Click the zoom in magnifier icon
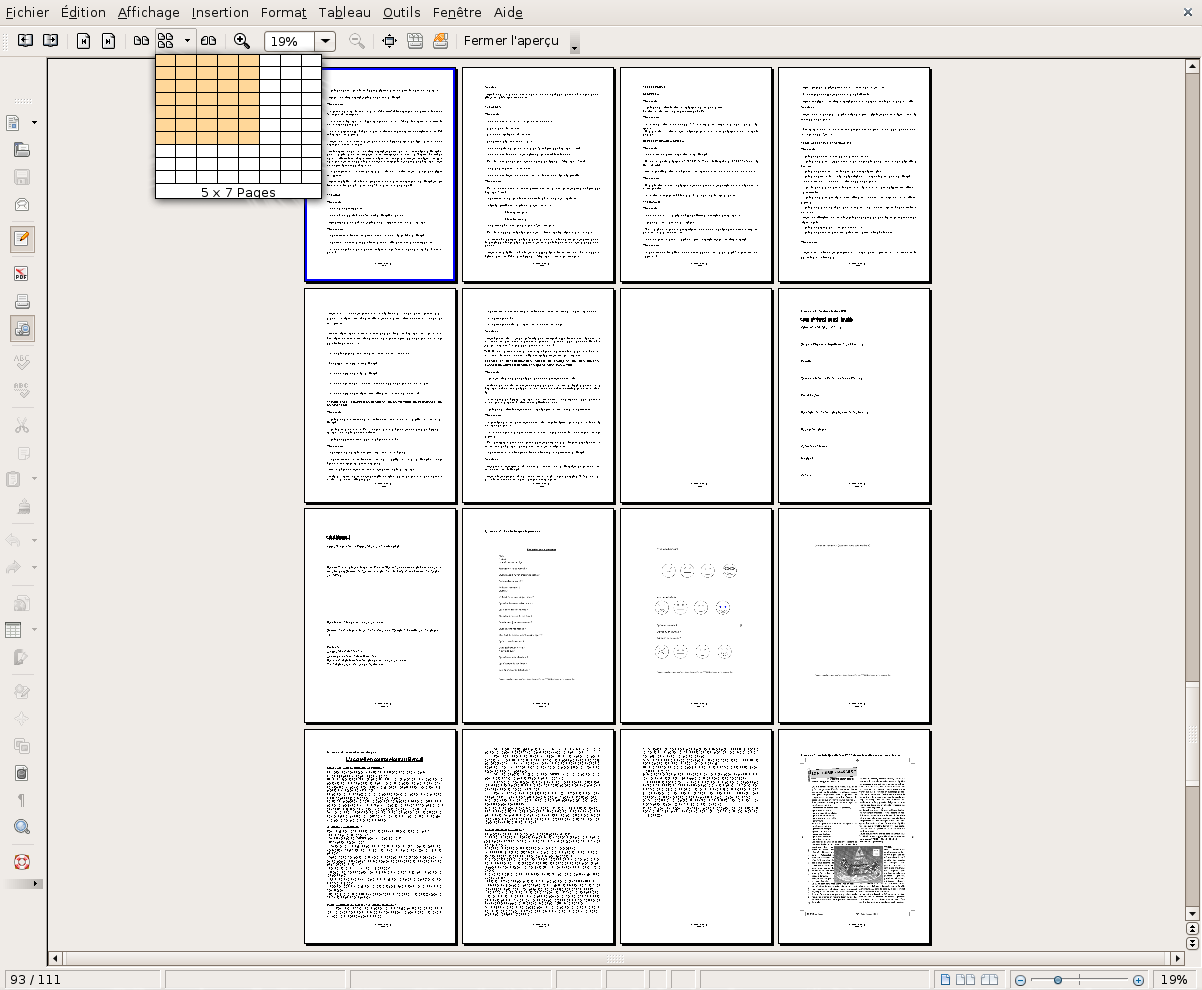This screenshot has height=990, width=1202. coord(242,41)
